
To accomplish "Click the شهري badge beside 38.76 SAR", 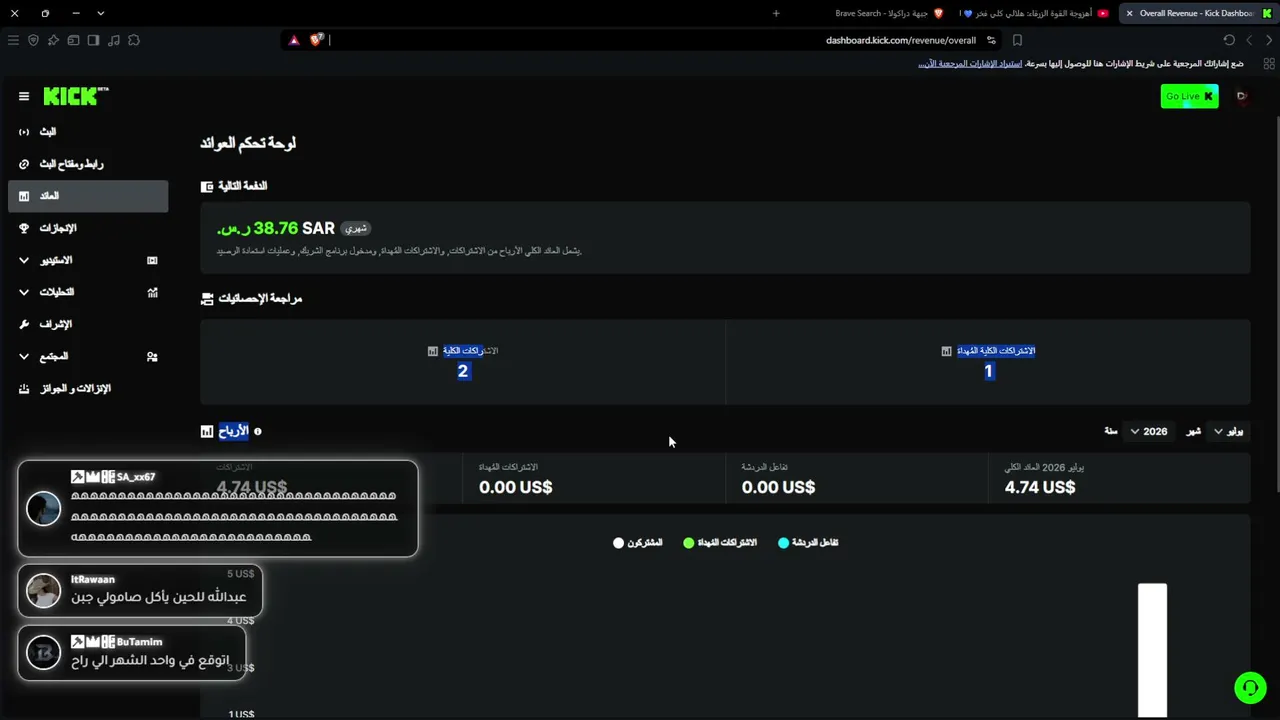I will pos(356,229).
